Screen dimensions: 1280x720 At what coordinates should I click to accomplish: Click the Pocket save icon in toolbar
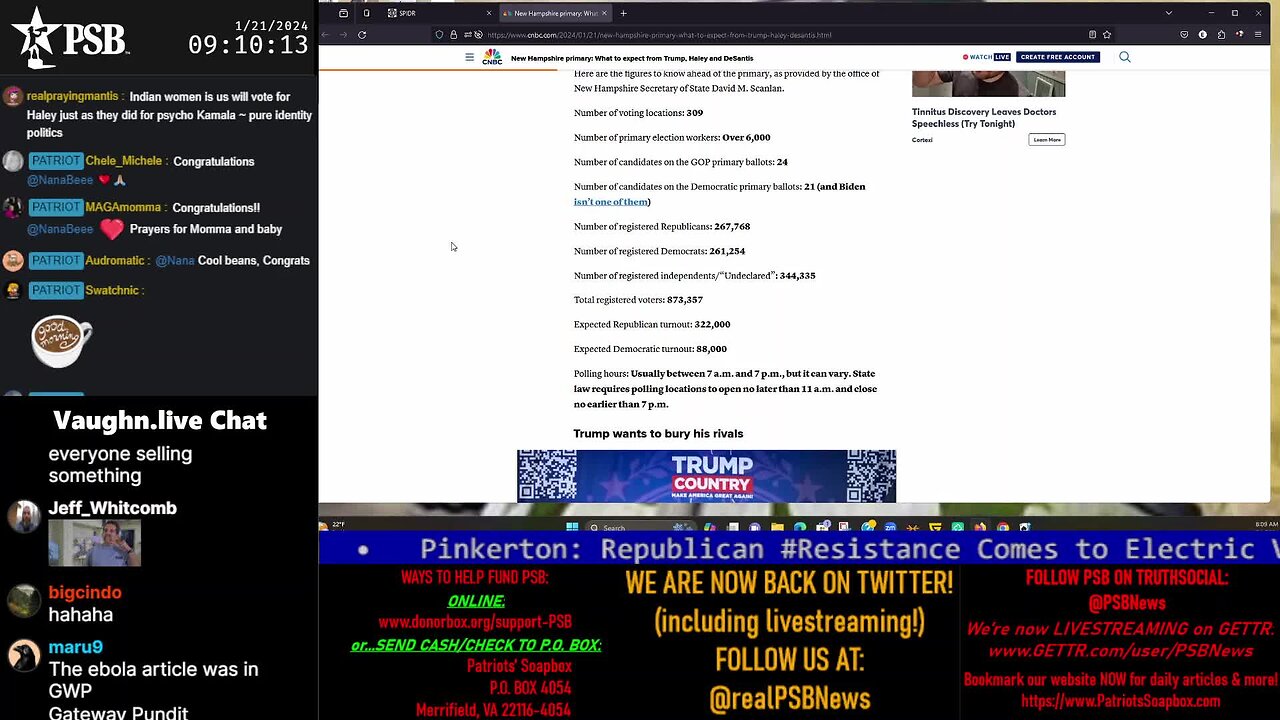[1184, 35]
